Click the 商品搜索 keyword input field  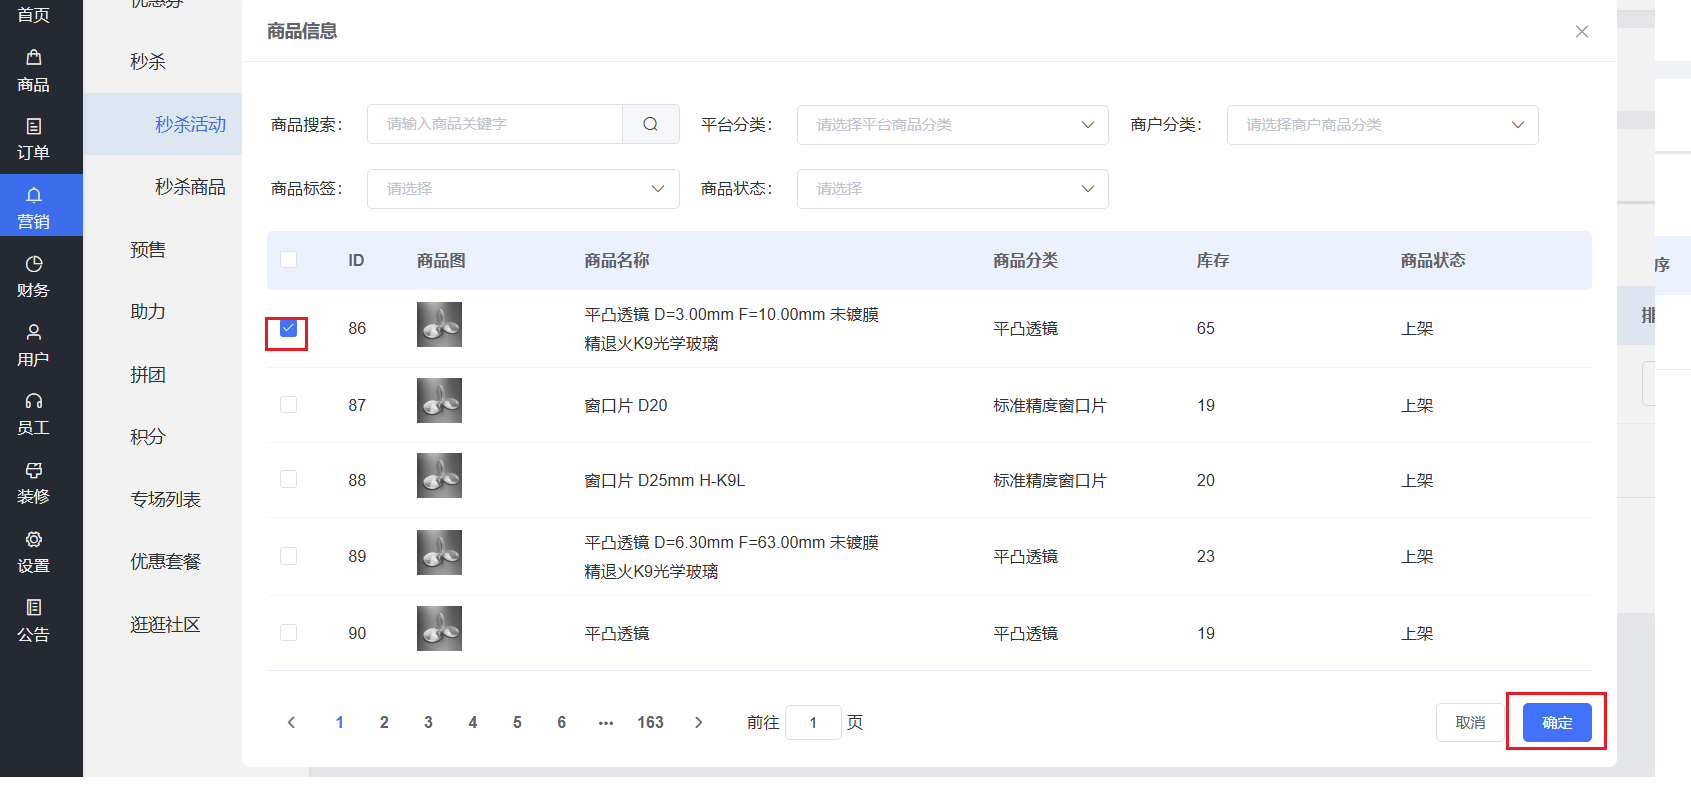click(495, 124)
